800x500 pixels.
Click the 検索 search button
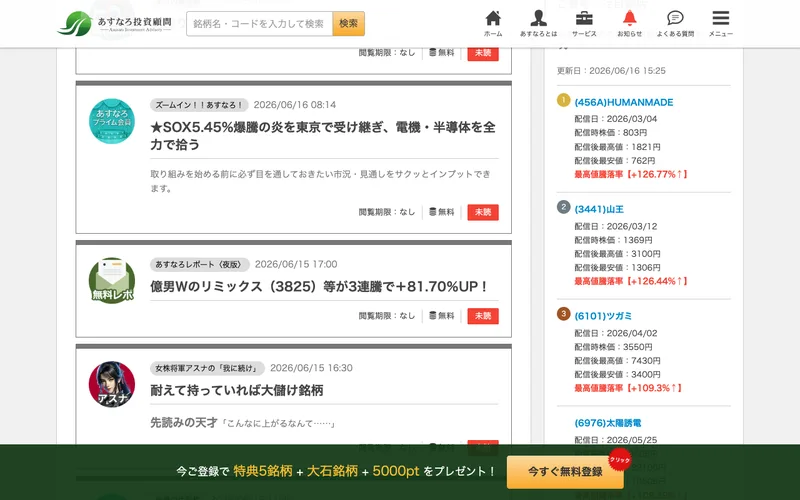pos(348,23)
